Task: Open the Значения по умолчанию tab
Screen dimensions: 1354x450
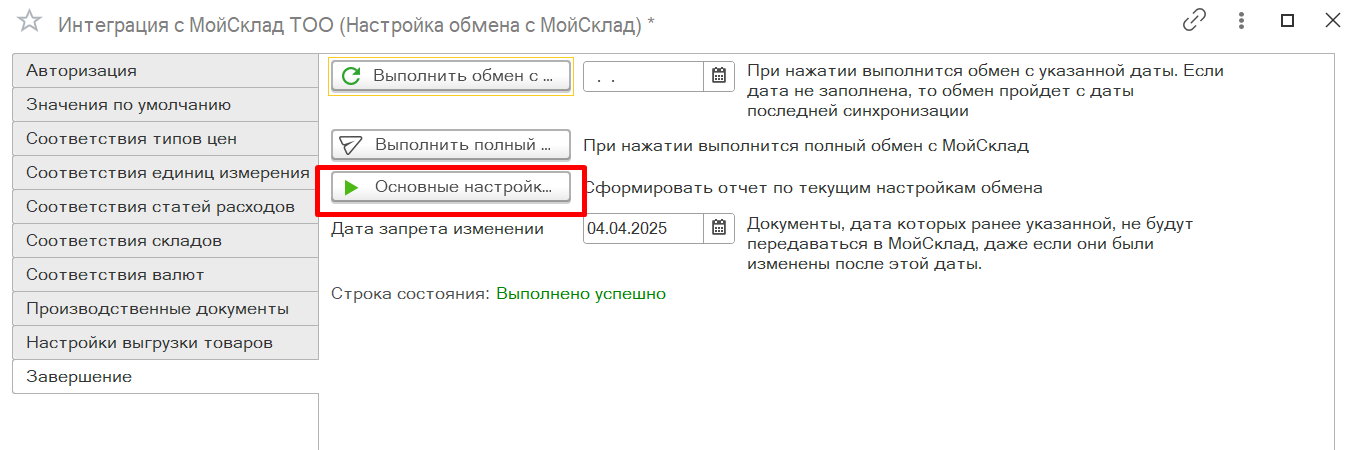Action: coord(165,105)
